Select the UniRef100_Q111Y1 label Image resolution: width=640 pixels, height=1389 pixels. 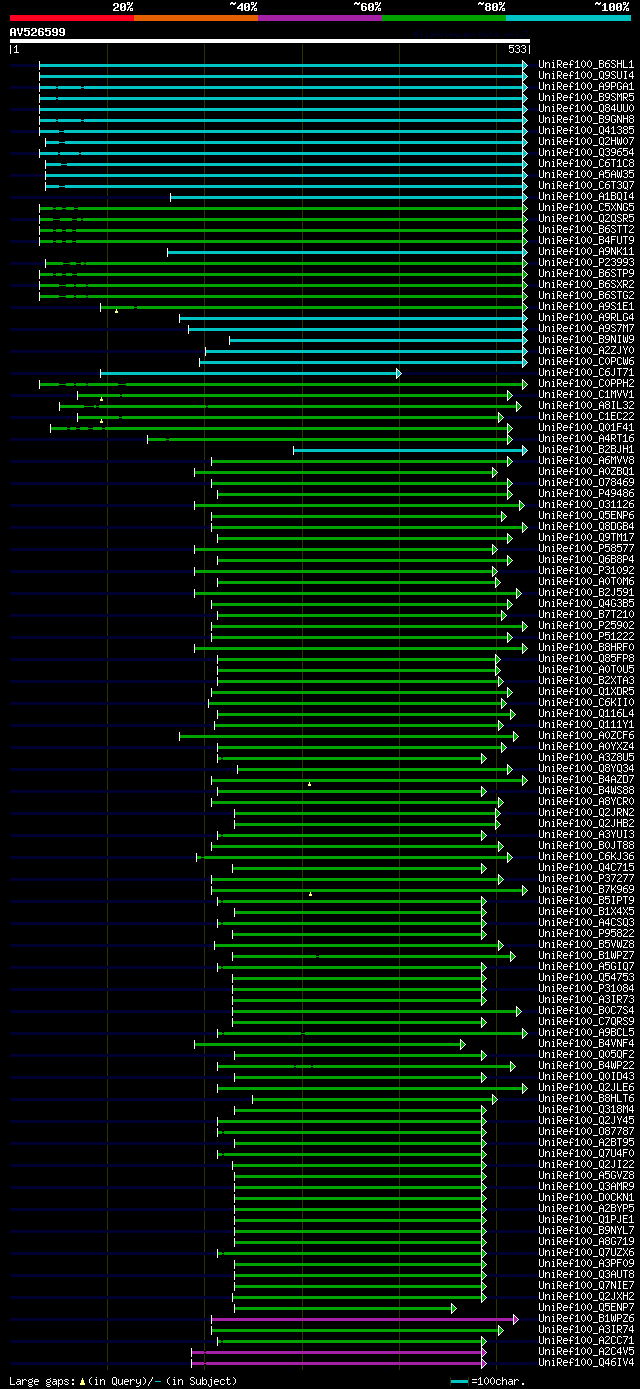(586, 725)
